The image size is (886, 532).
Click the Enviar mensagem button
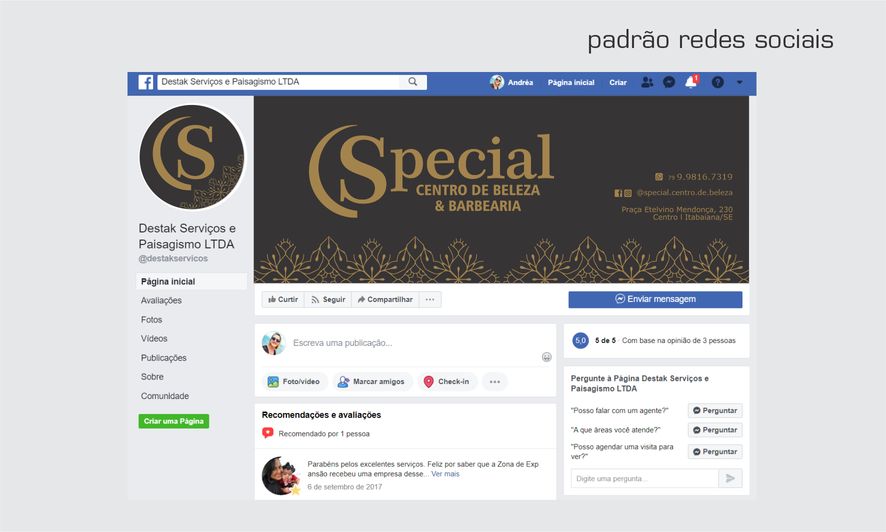coord(655,299)
